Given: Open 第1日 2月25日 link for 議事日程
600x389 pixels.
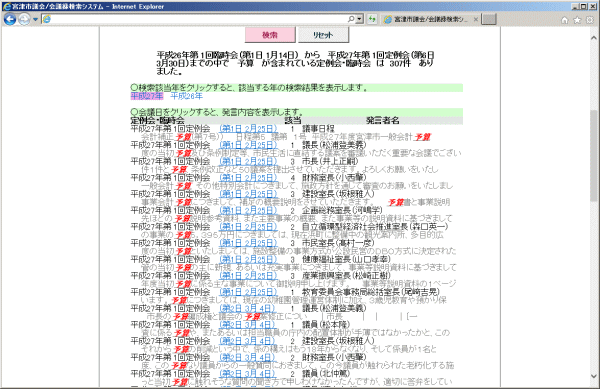Looking at the screenshot, I should 248,129.
